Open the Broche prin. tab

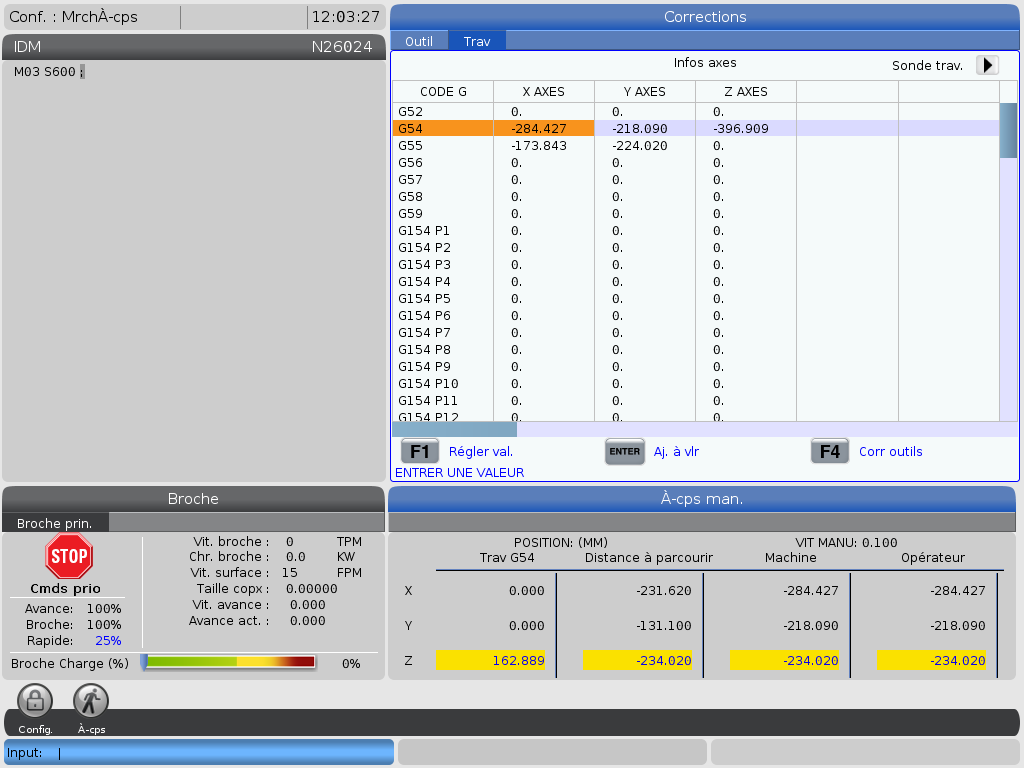click(54, 523)
